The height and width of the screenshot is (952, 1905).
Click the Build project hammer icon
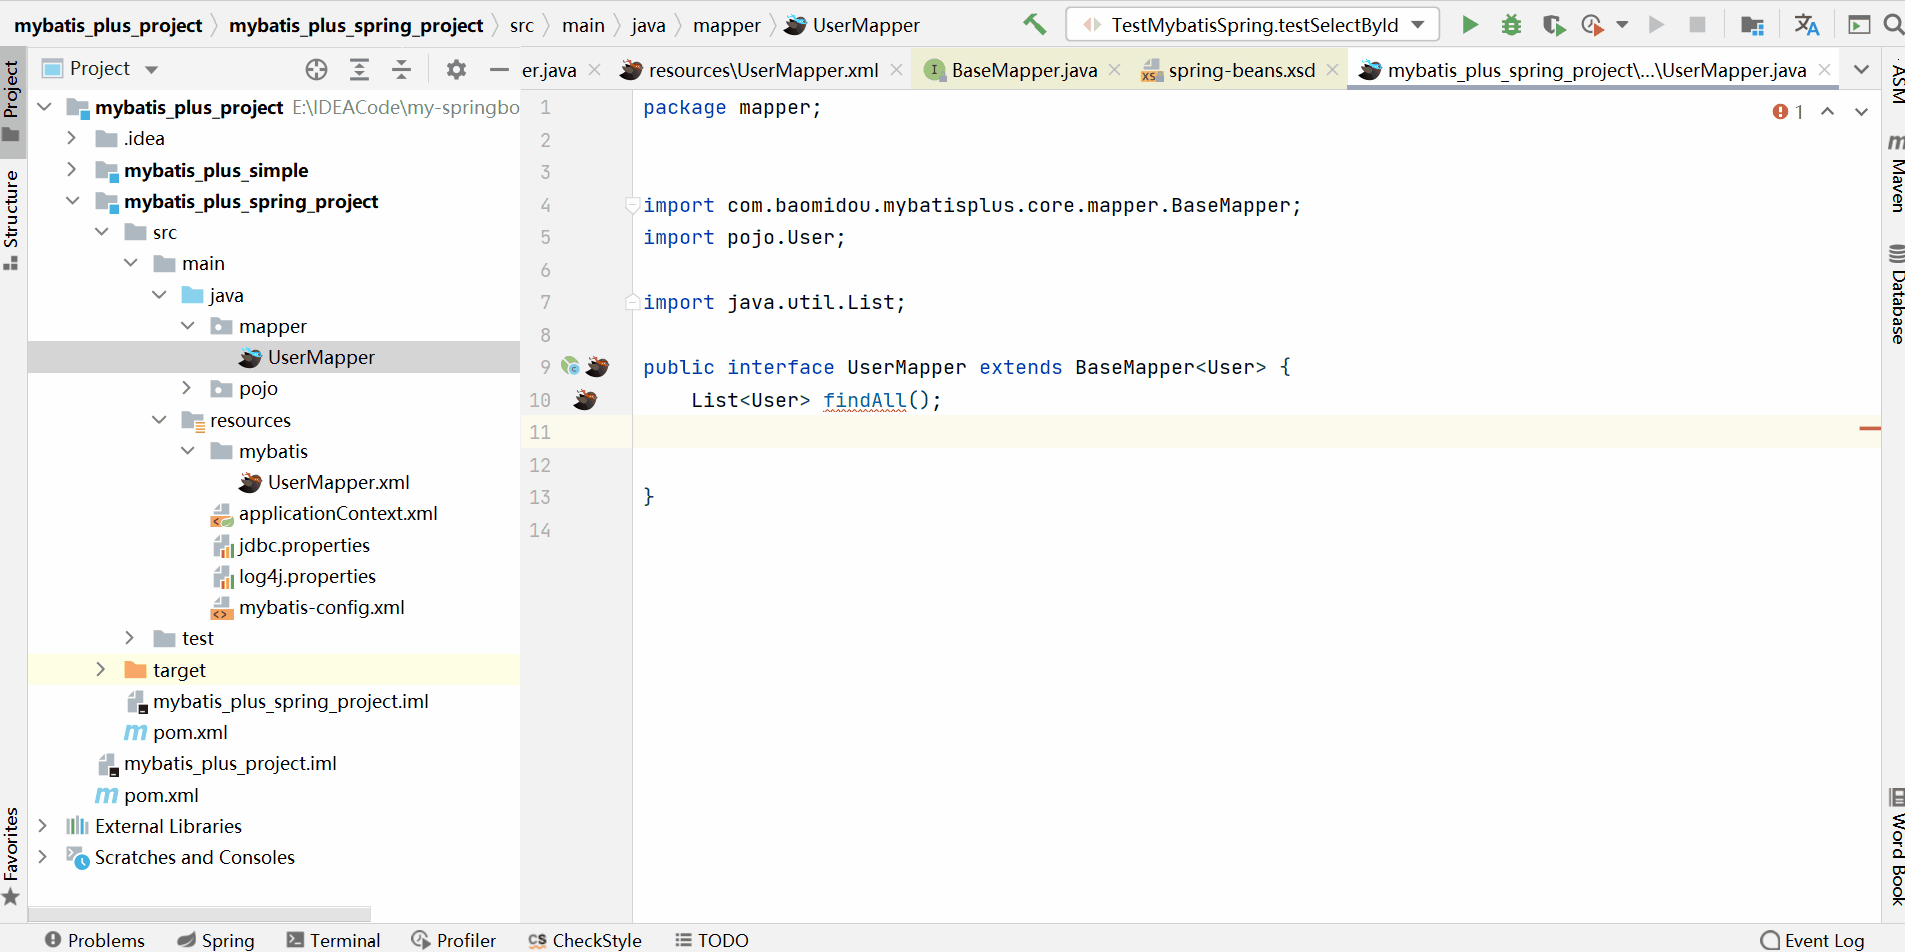[1034, 24]
